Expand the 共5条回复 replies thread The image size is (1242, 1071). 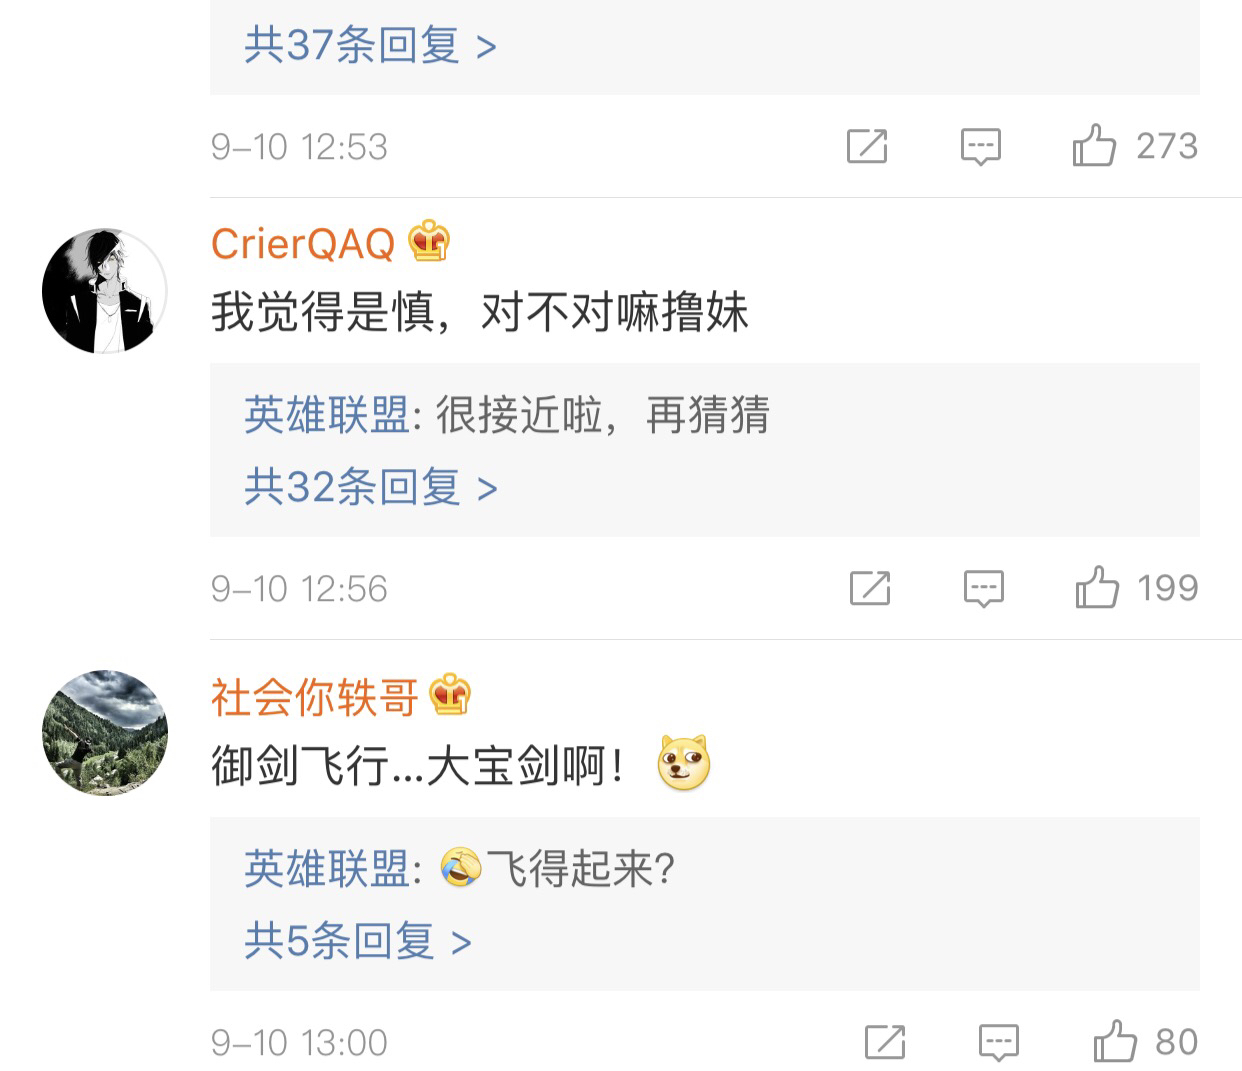coord(357,942)
